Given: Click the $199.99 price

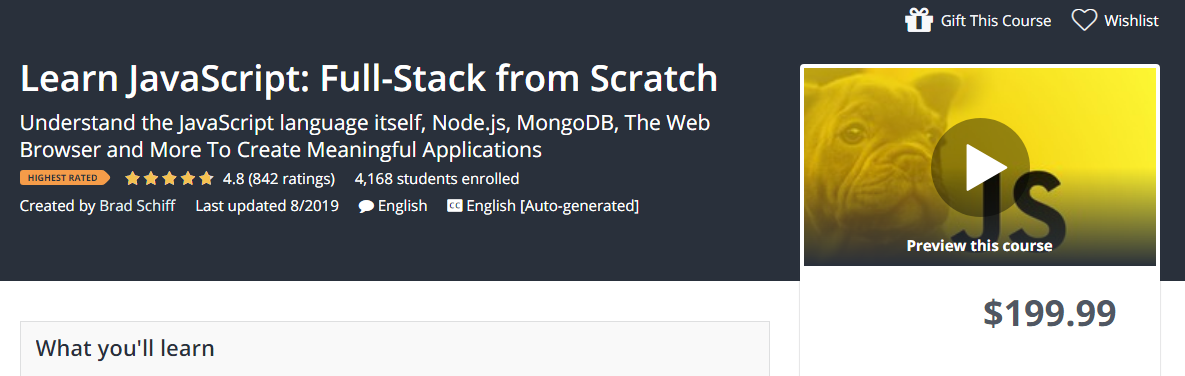Looking at the screenshot, I should click(x=1049, y=313).
